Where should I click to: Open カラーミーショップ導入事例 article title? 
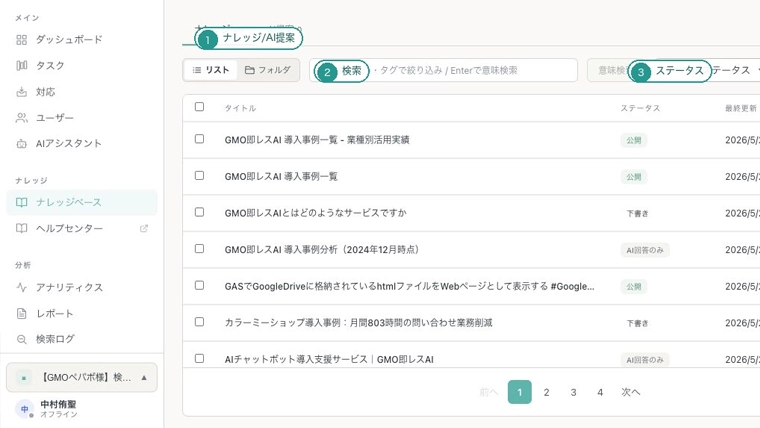pyautogui.click(x=358, y=323)
